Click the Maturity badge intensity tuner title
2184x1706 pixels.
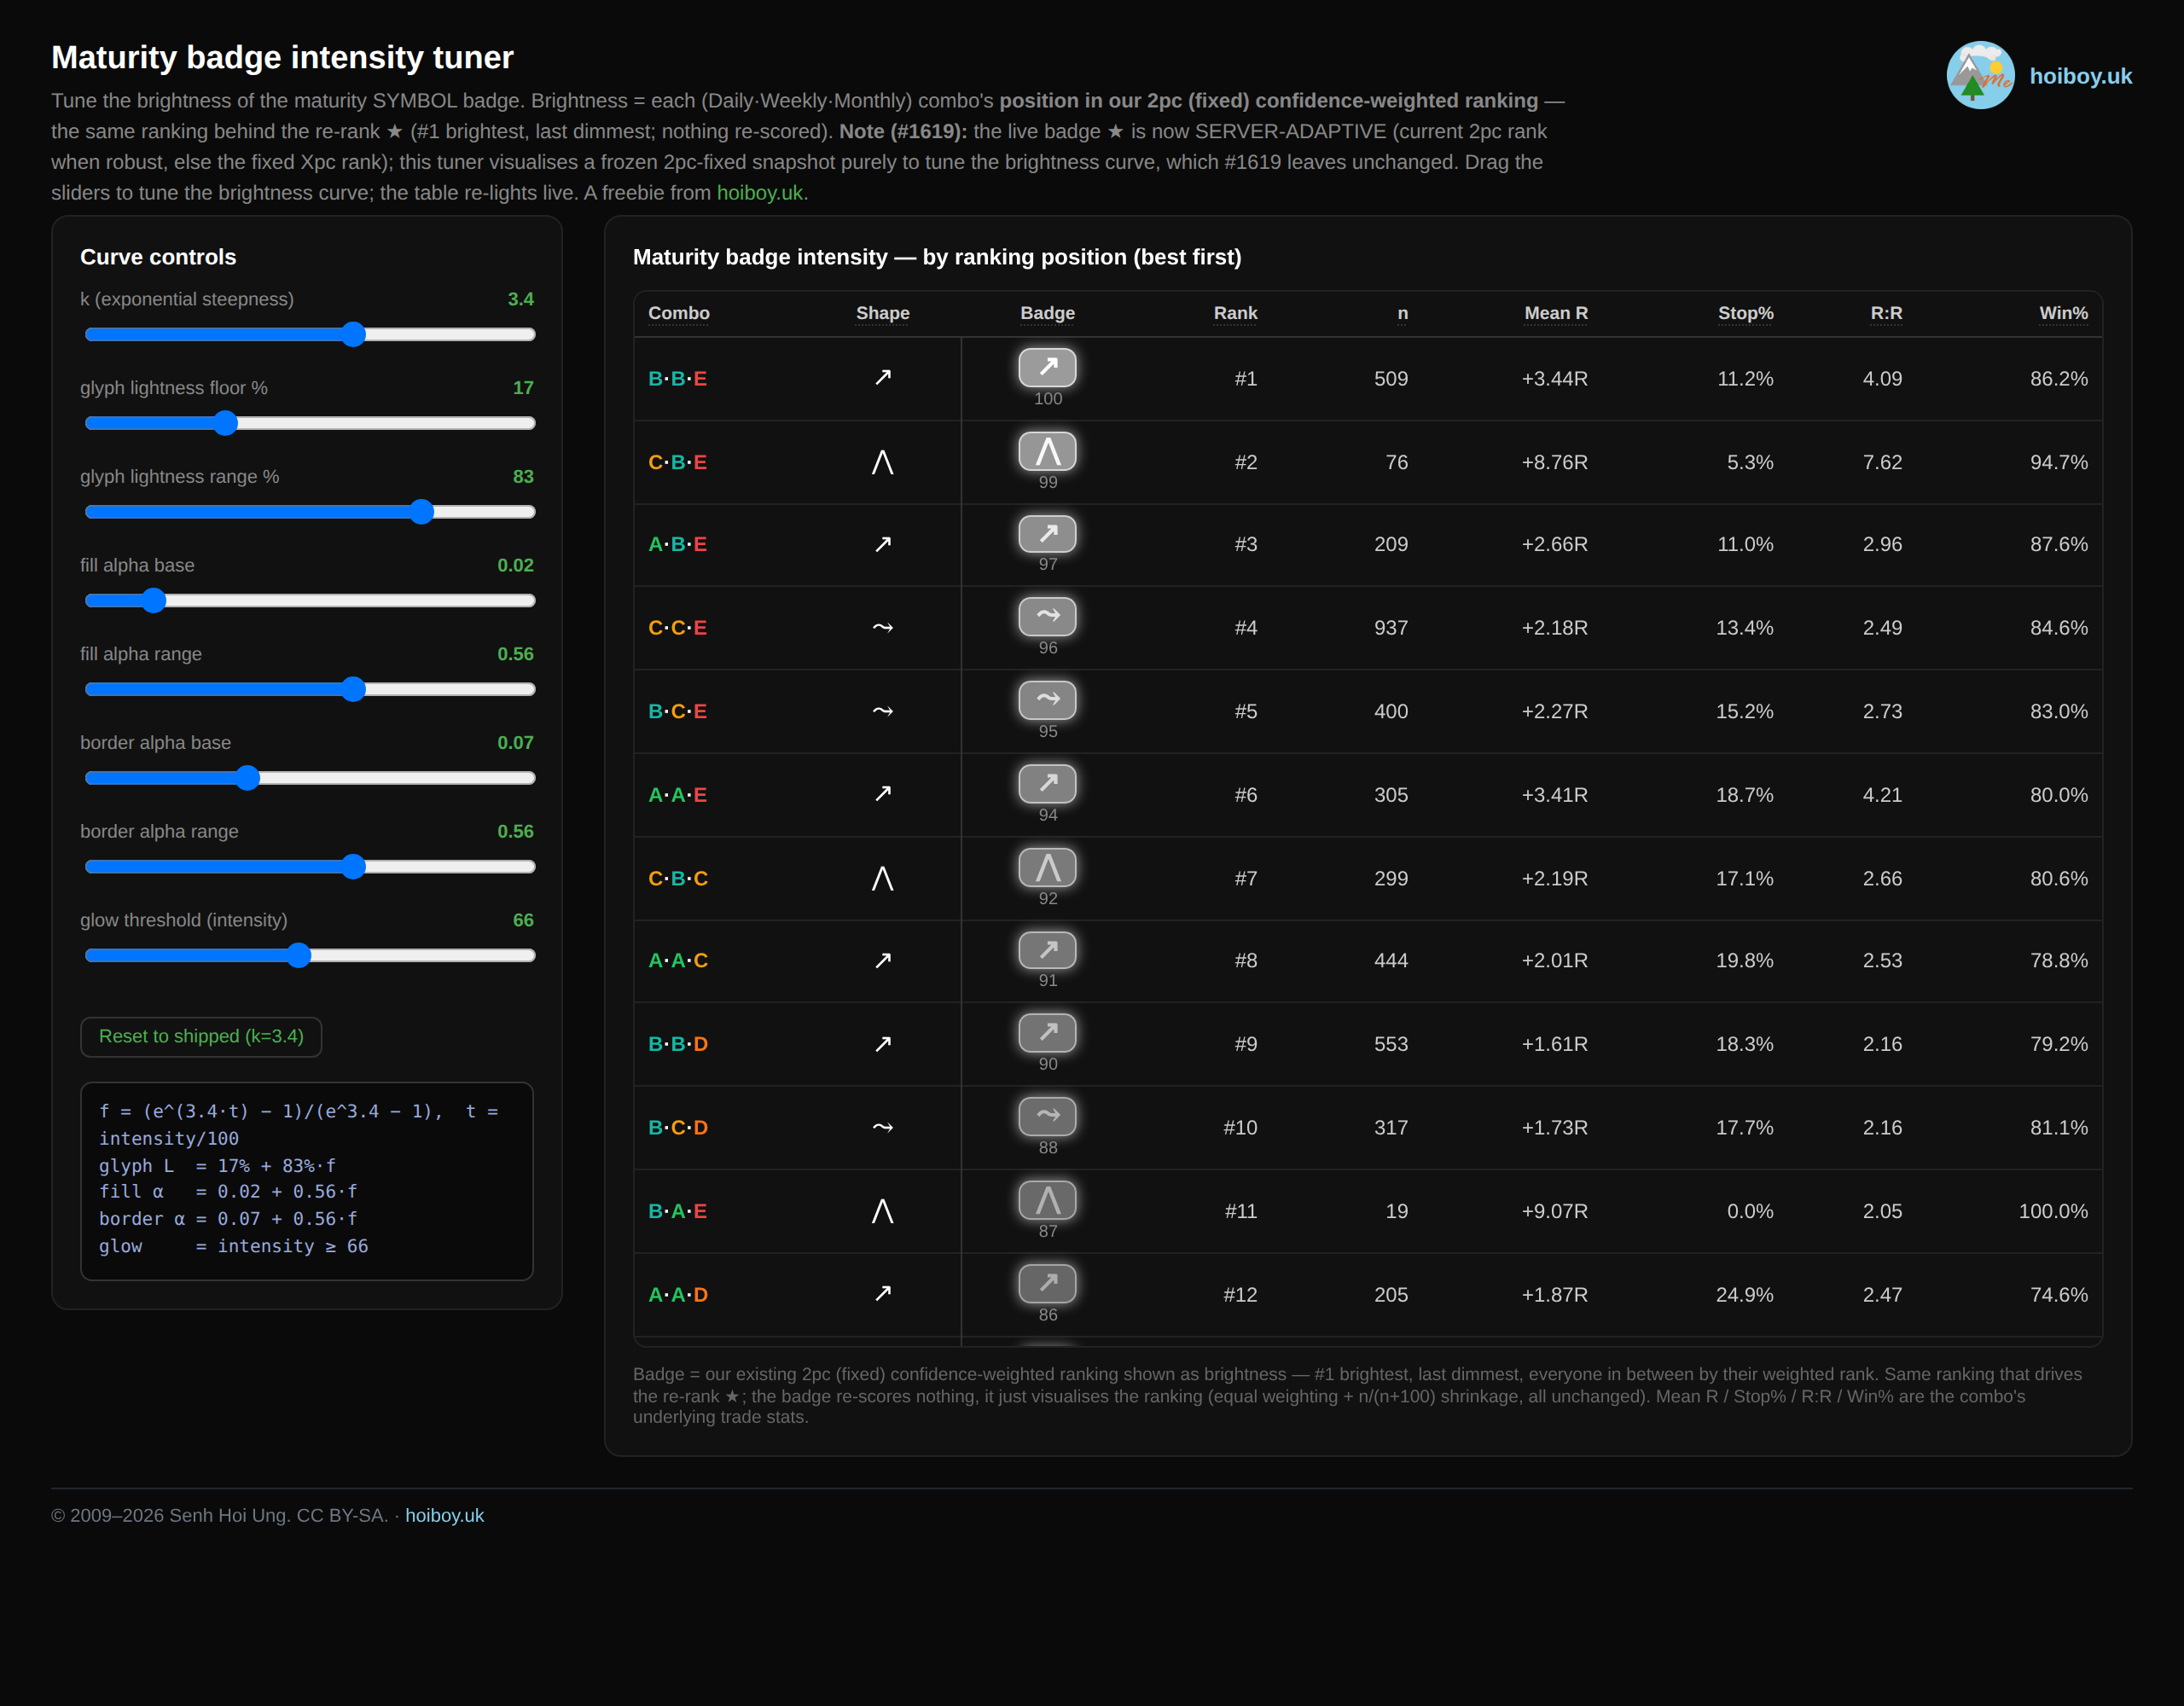pos(282,57)
